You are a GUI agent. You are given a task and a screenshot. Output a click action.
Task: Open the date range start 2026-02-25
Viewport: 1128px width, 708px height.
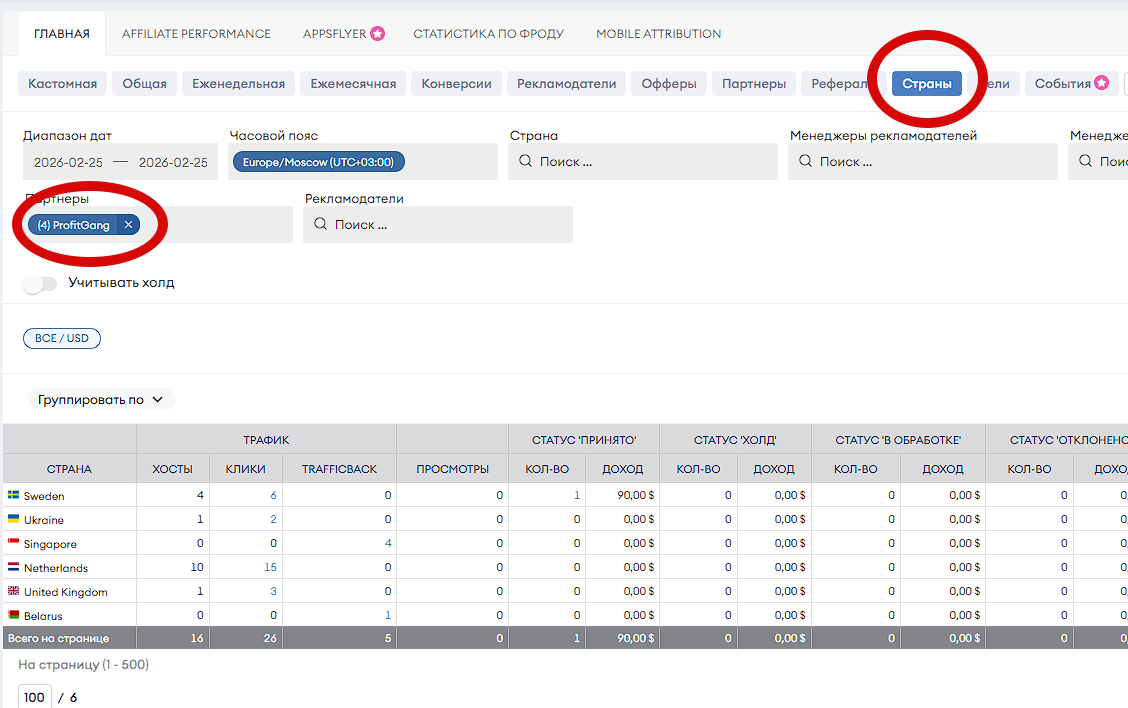coord(68,163)
